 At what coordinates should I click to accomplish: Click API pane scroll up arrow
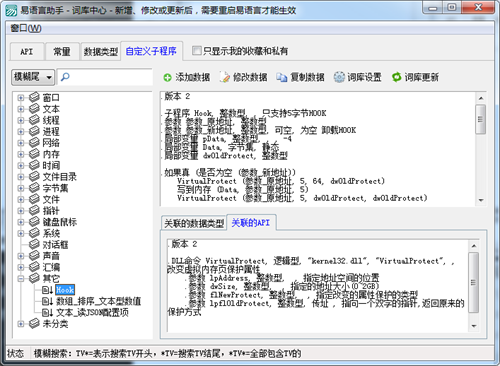point(474,246)
